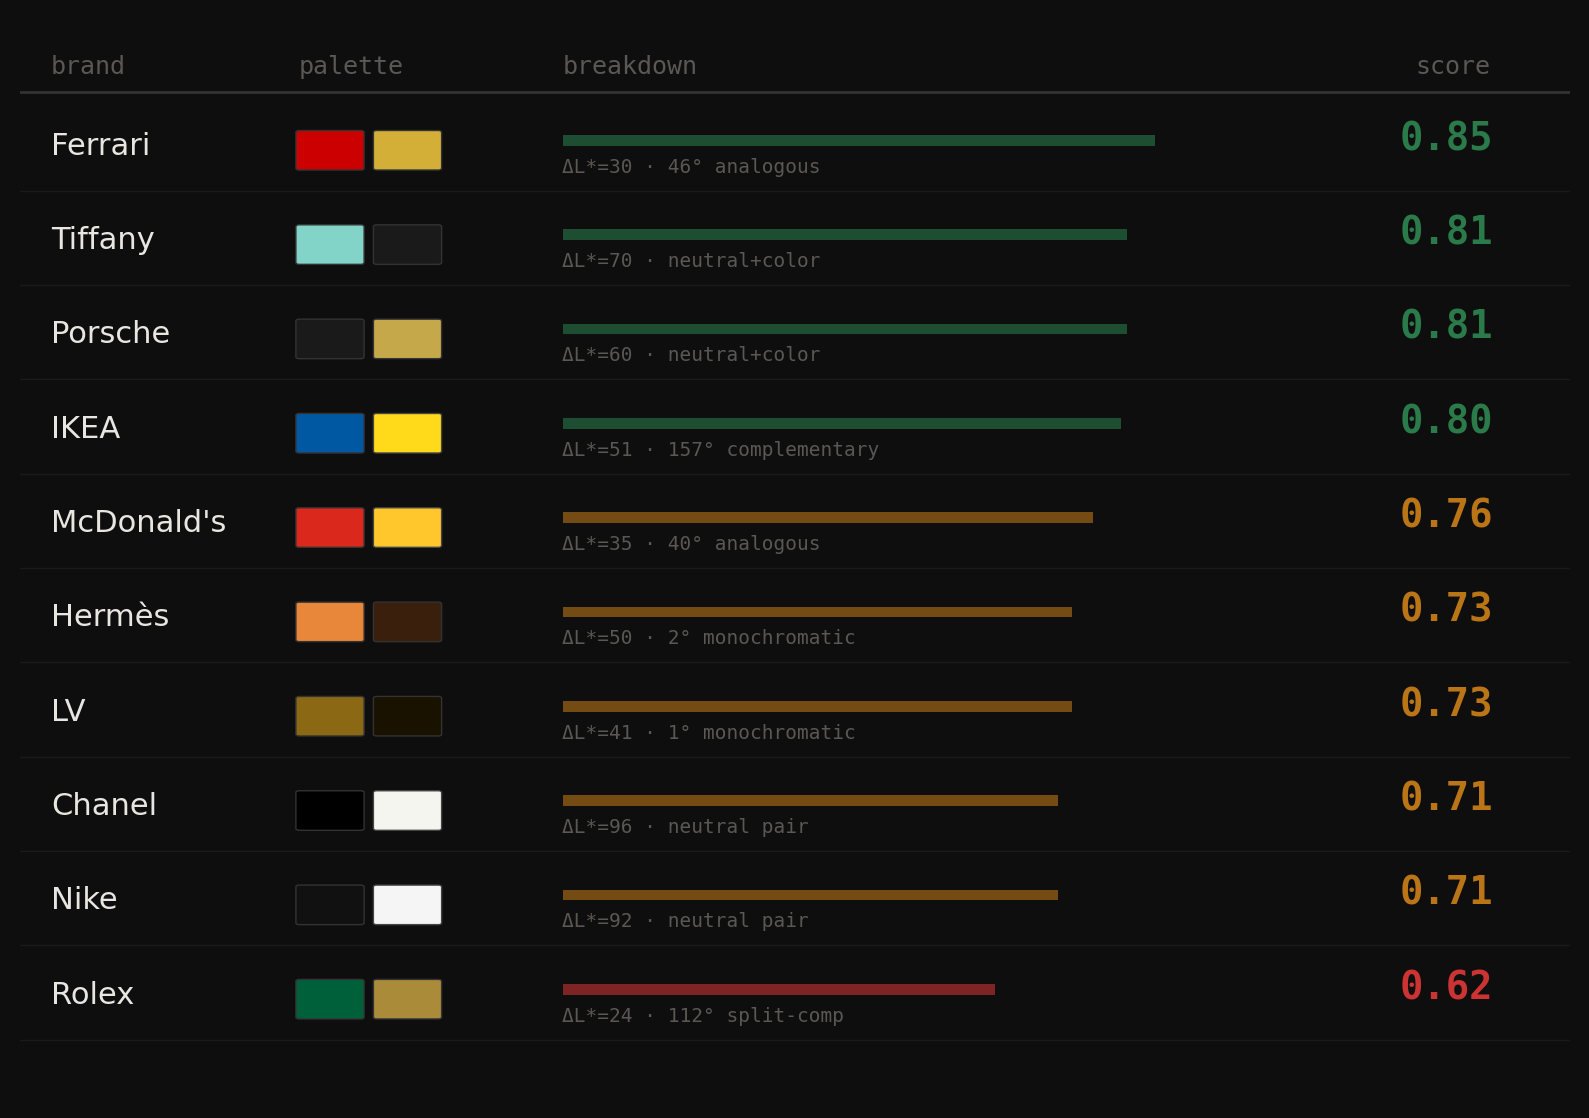Select the Rolex brand name
1589x1118 pixels.
coord(92,994)
